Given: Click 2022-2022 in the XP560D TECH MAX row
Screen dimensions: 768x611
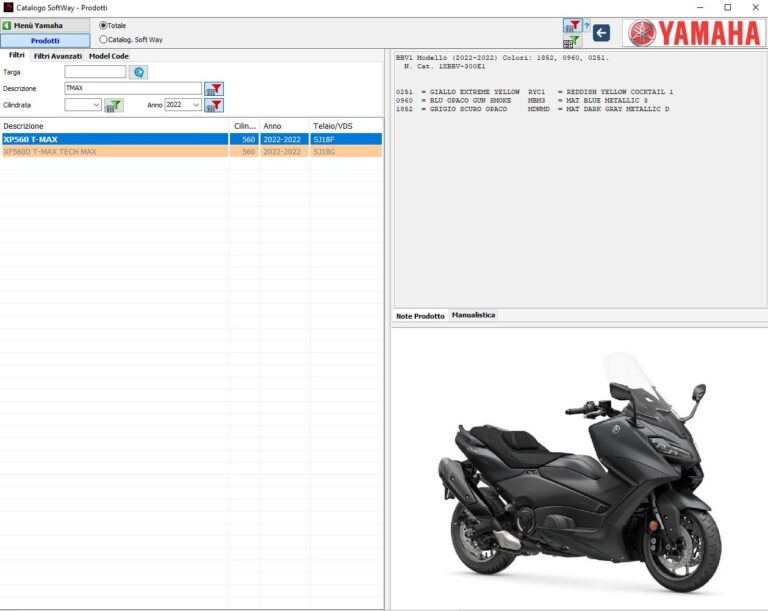Looking at the screenshot, I should [282, 152].
